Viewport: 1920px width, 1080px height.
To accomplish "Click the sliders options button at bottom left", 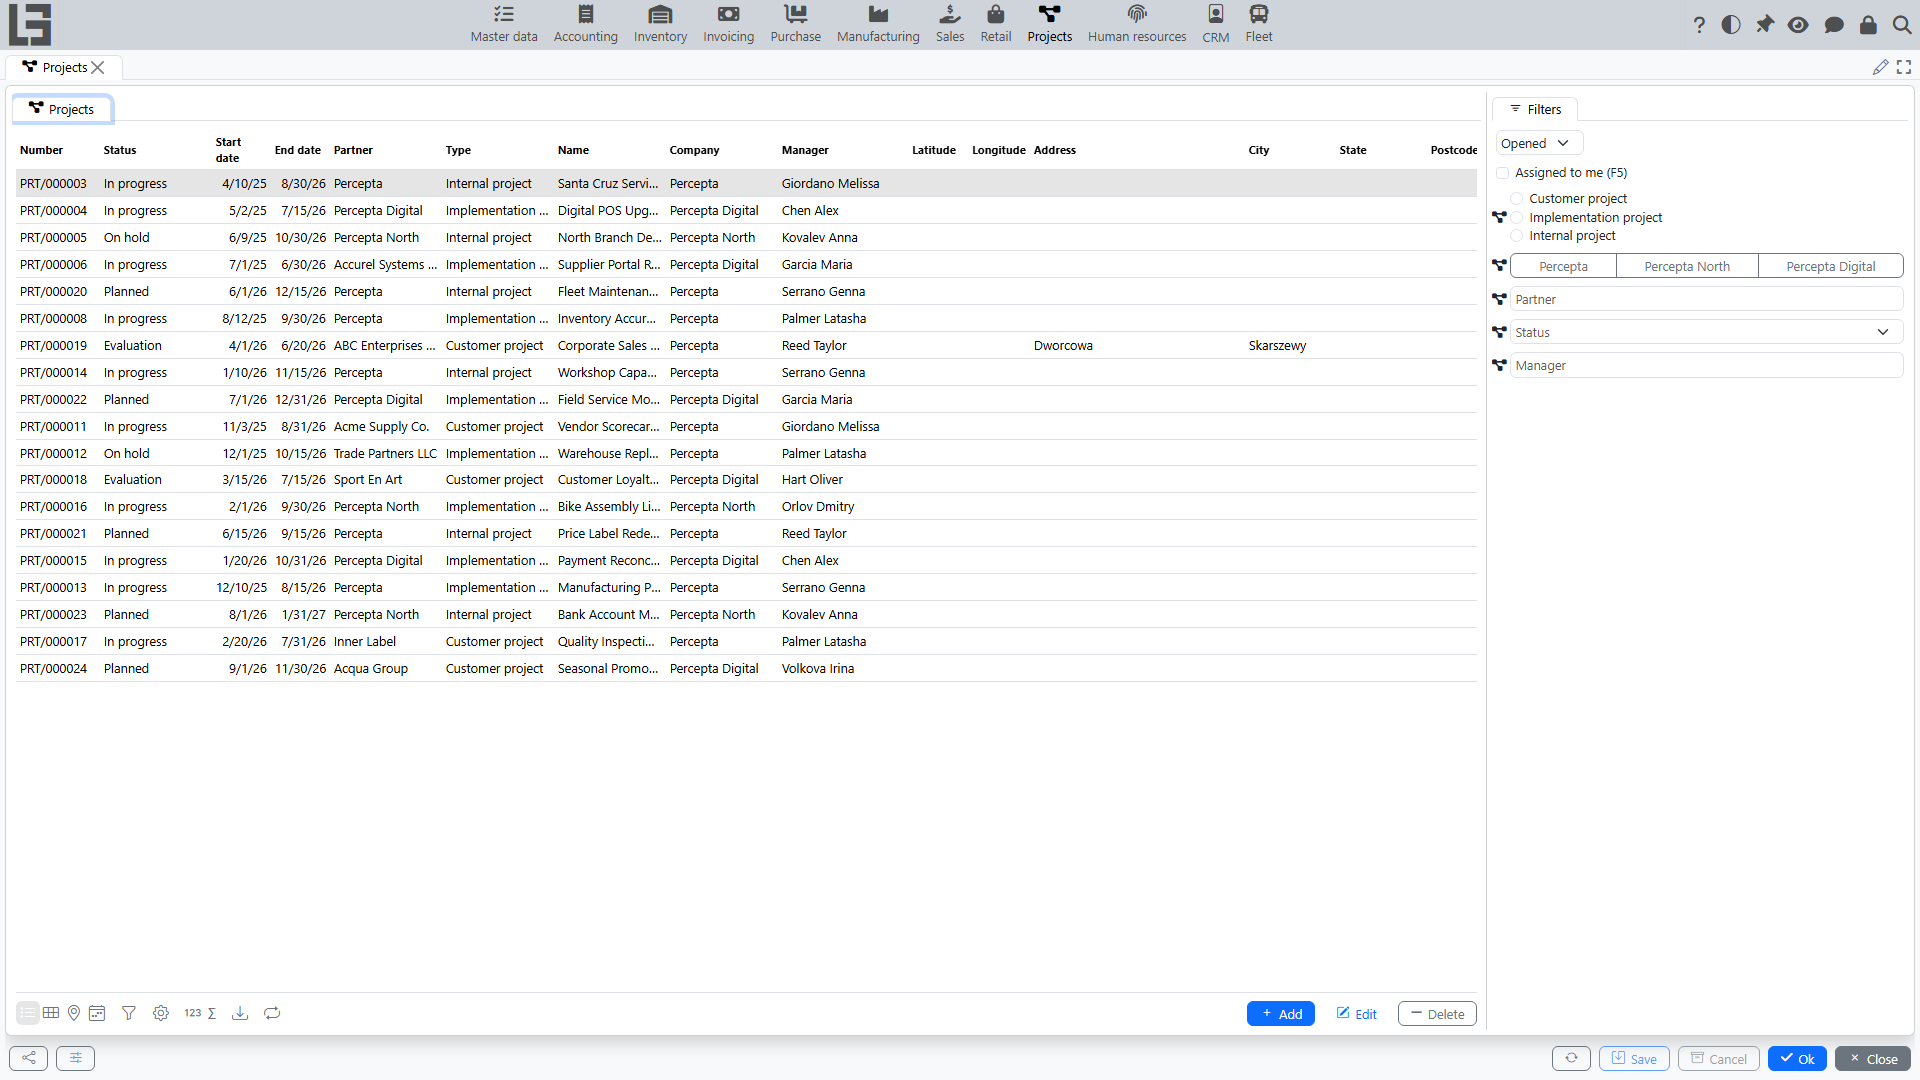I will coord(76,1058).
